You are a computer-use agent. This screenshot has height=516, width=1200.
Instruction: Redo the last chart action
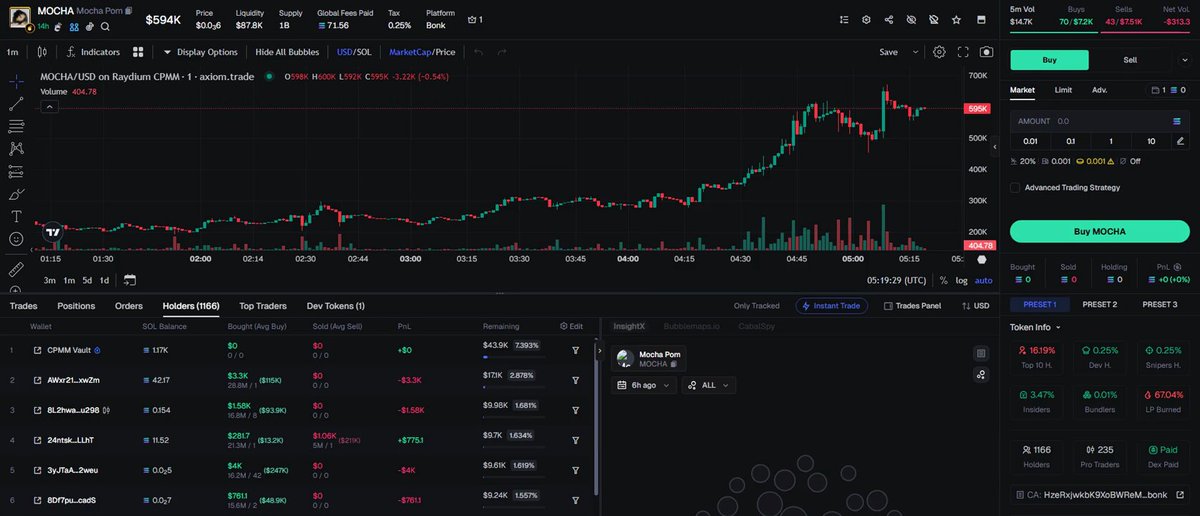click(x=502, y=52)
